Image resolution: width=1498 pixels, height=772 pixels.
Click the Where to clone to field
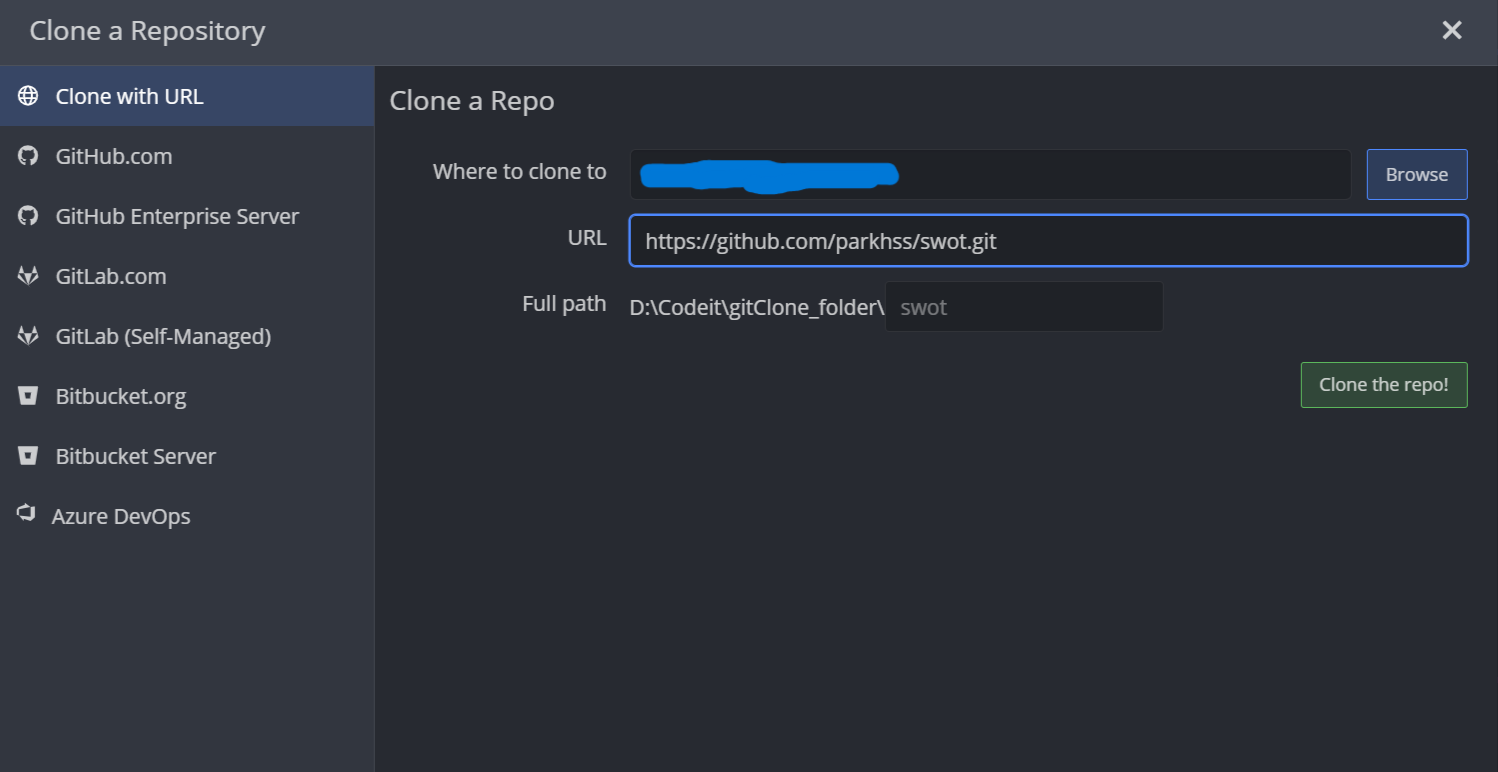click(990, 174)
